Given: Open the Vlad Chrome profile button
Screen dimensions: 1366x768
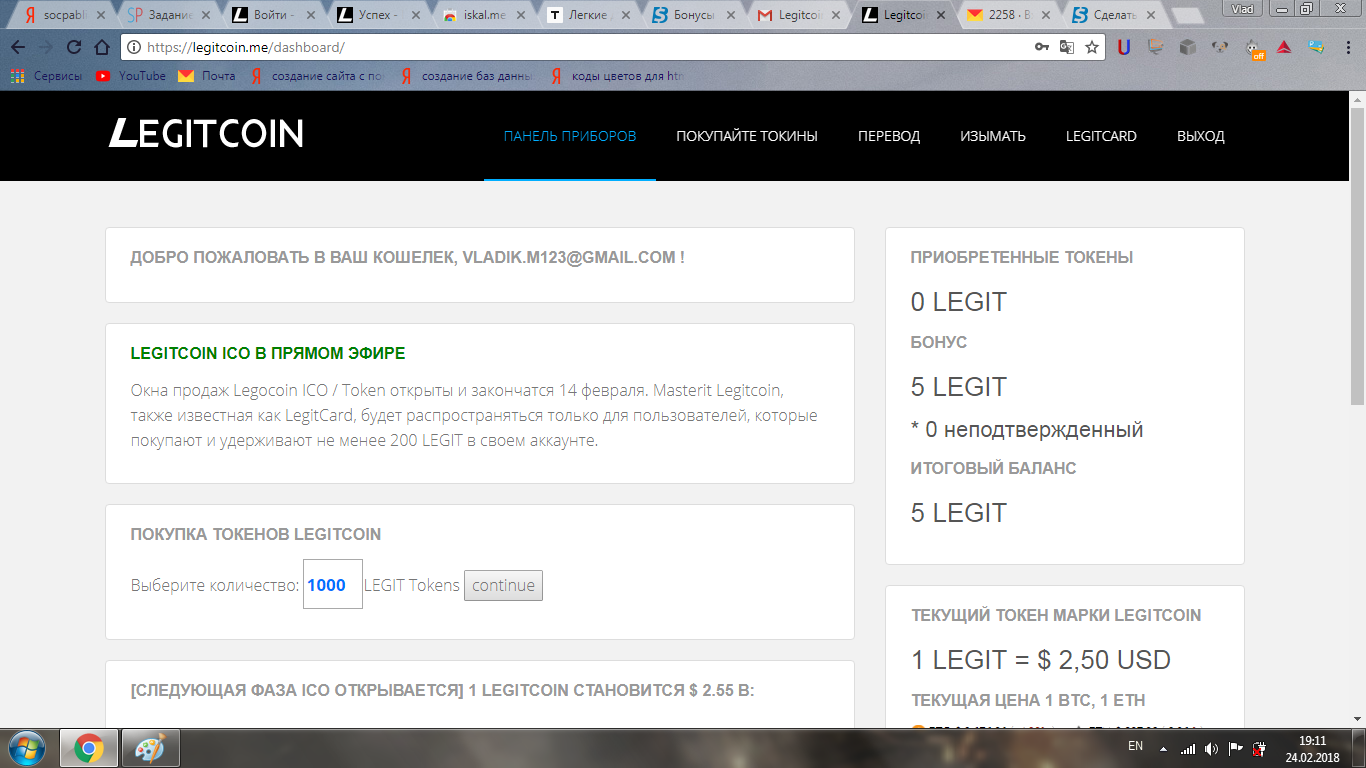Looking at the screenshot, I should [1242, 8].
